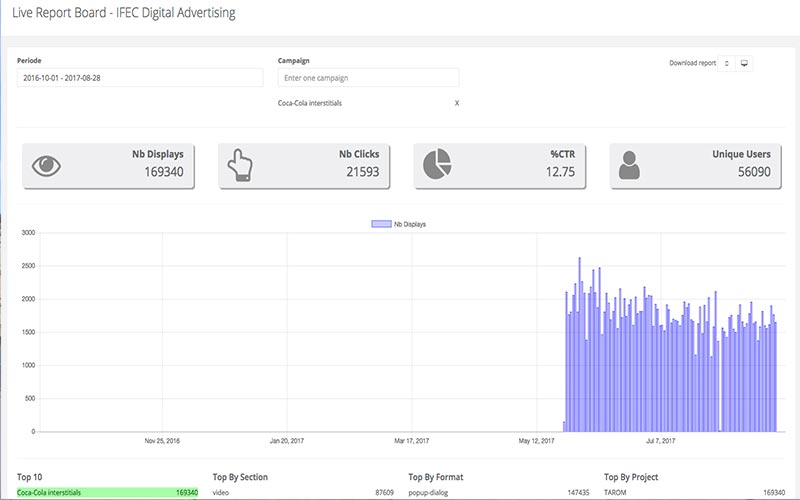This screenshot has height=500, width=800.
Task: Click the May 12, 2017 axis label
Action: click(x=536, y=441)
